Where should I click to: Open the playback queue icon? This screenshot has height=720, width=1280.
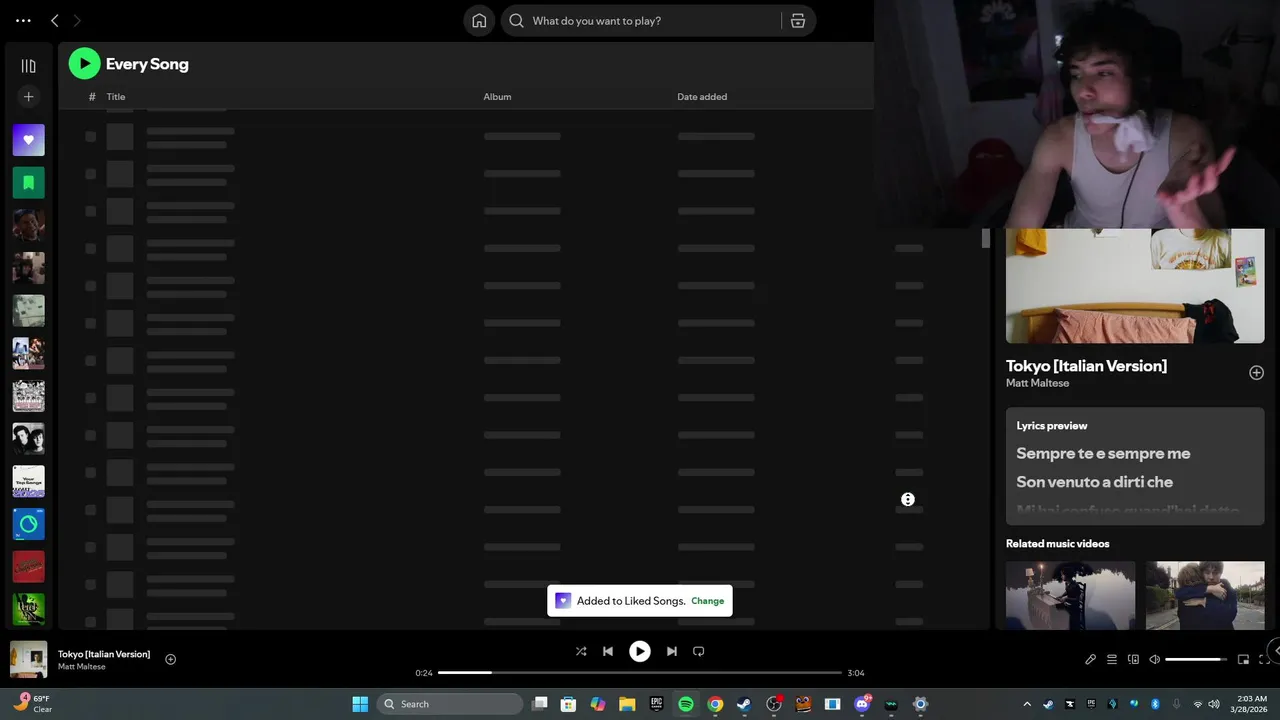(x=1112, y=660)
